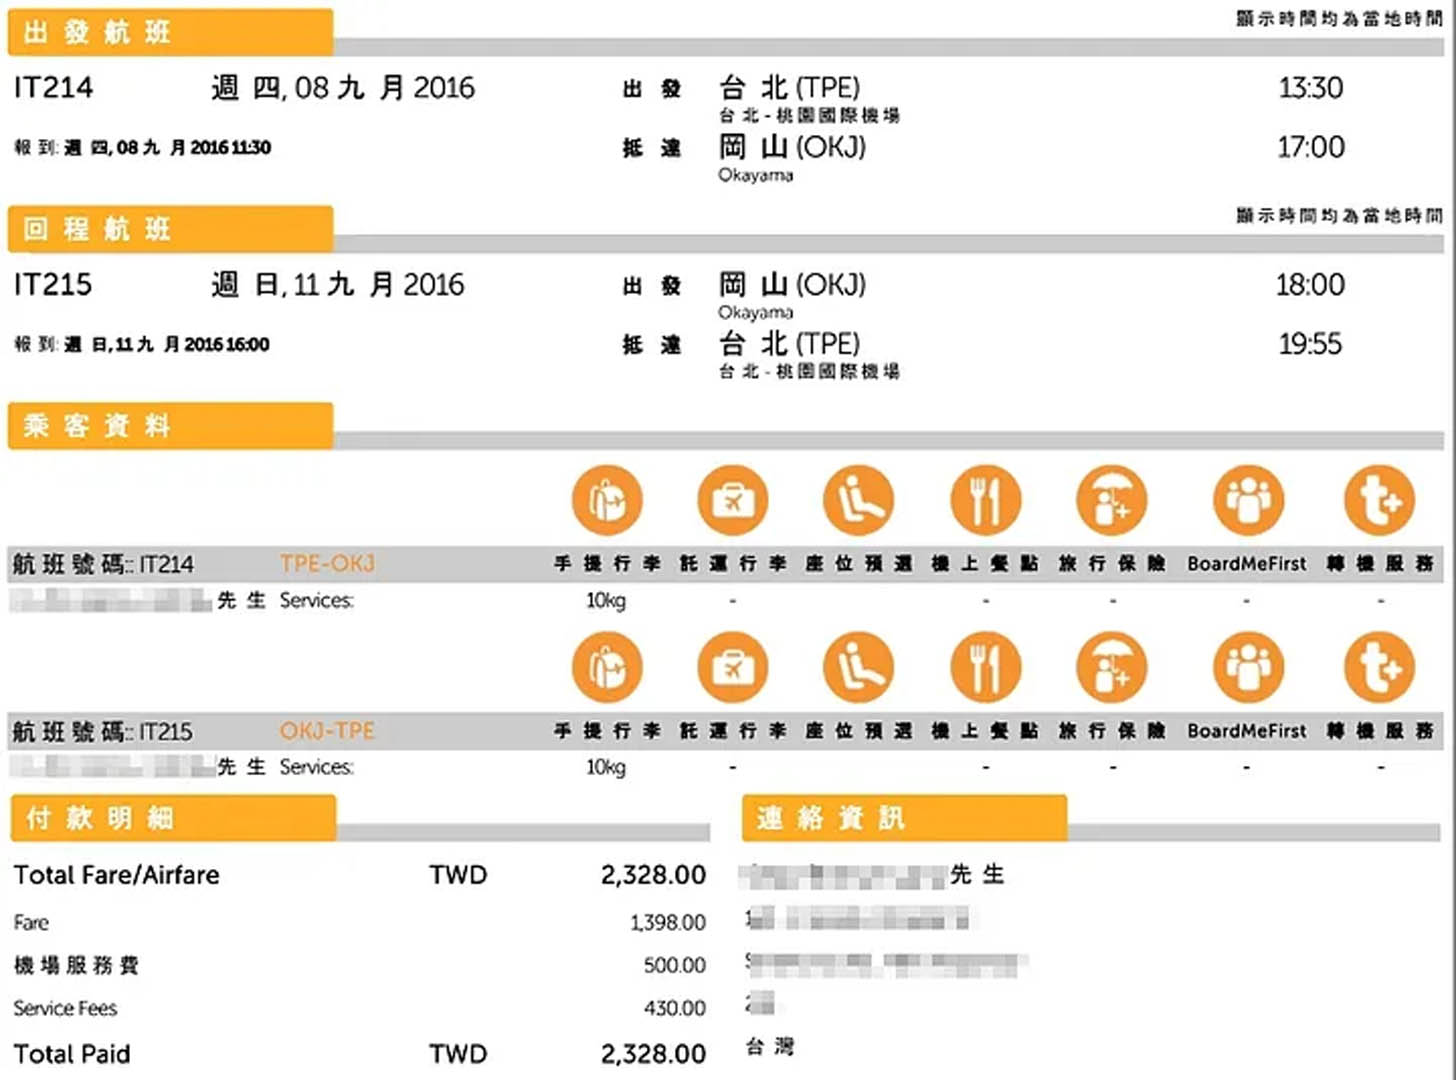Click the Fare amount 1,398.00
Screen dimensions: 1456x1080
coord(668,922)
